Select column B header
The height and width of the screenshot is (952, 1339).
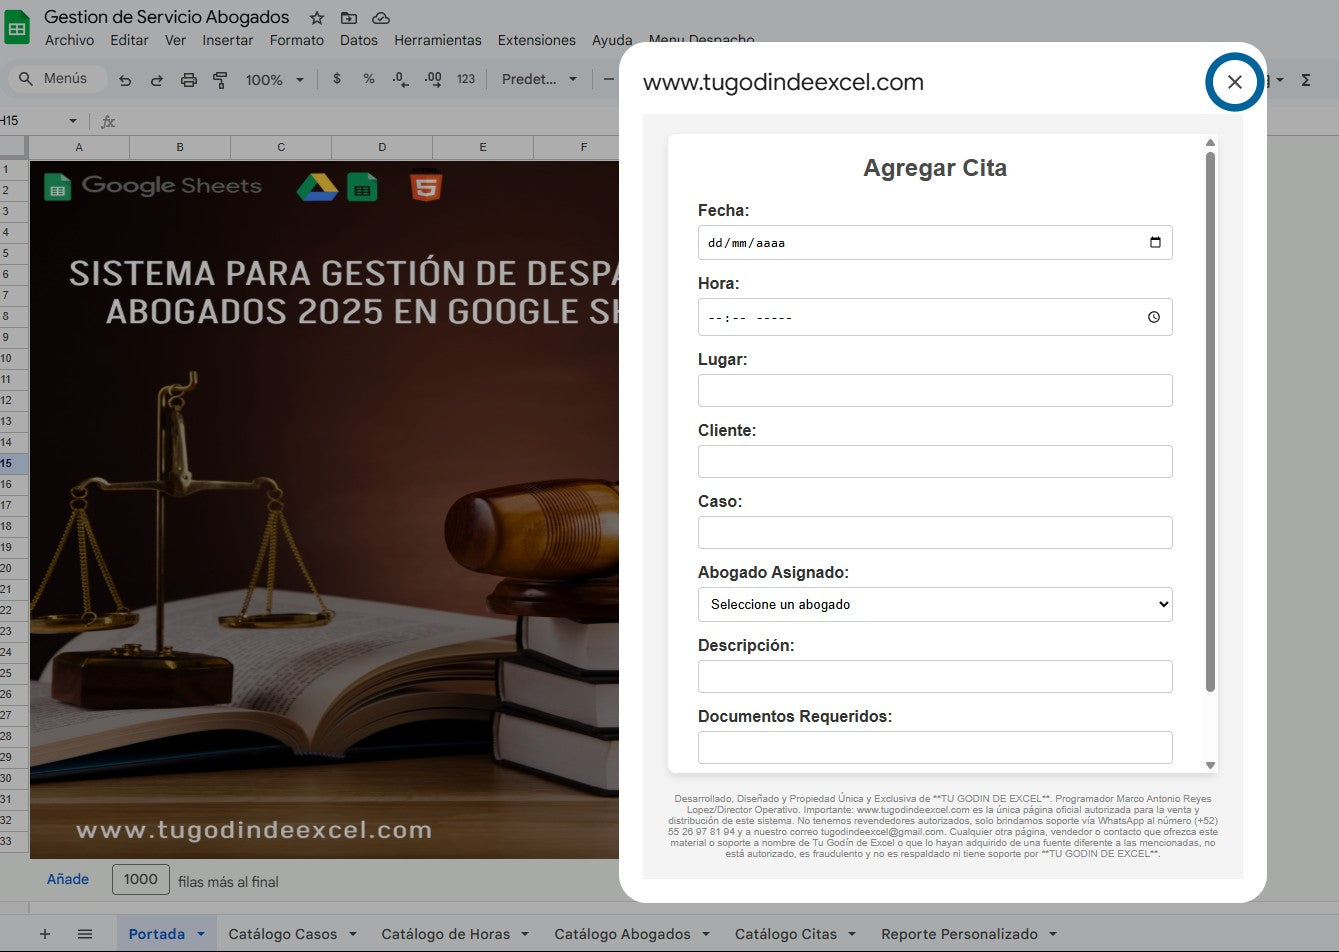(x=180, y=147)
